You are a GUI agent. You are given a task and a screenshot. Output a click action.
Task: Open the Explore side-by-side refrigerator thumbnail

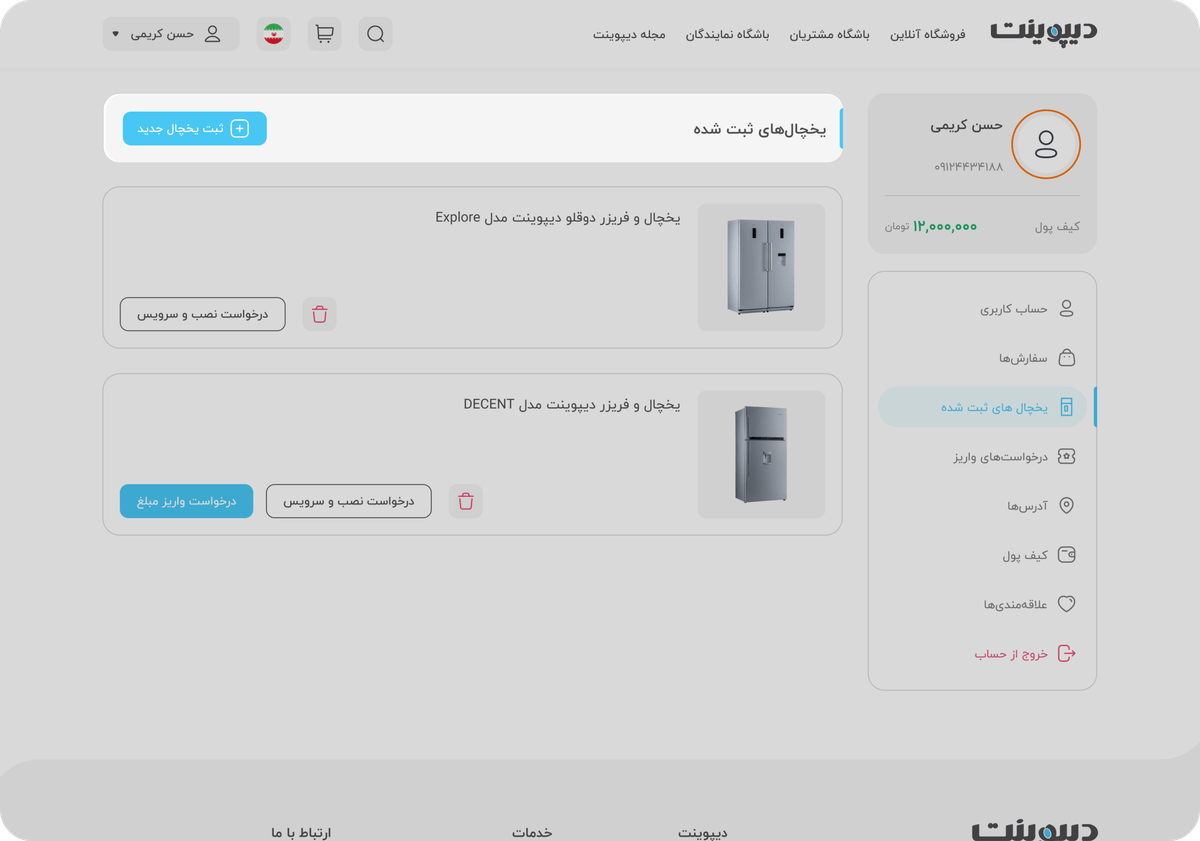(x=761, y=267)
